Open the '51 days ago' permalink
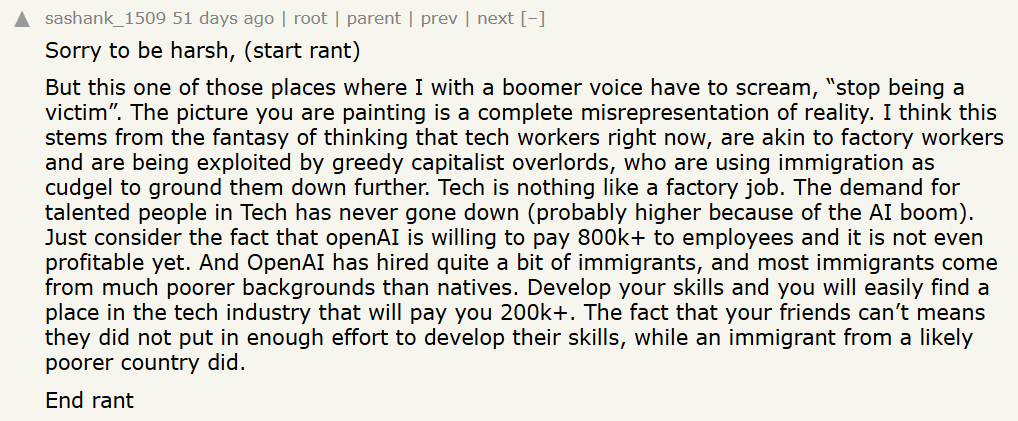The width and height of the screenshot is (1018, 421). tap(223, 19)
